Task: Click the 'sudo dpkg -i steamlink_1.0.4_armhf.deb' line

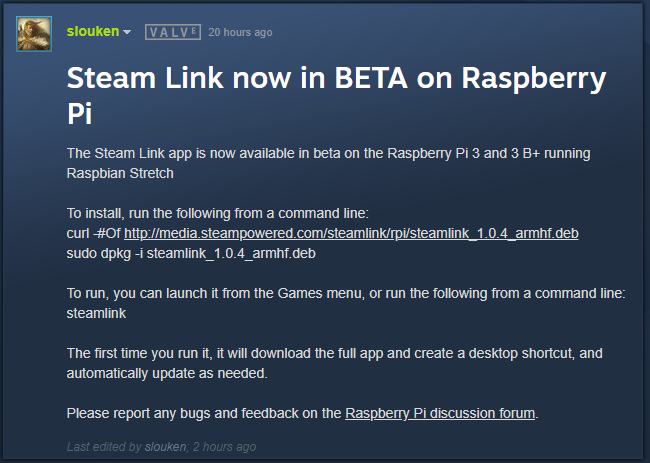Action: tap(191, 253)
